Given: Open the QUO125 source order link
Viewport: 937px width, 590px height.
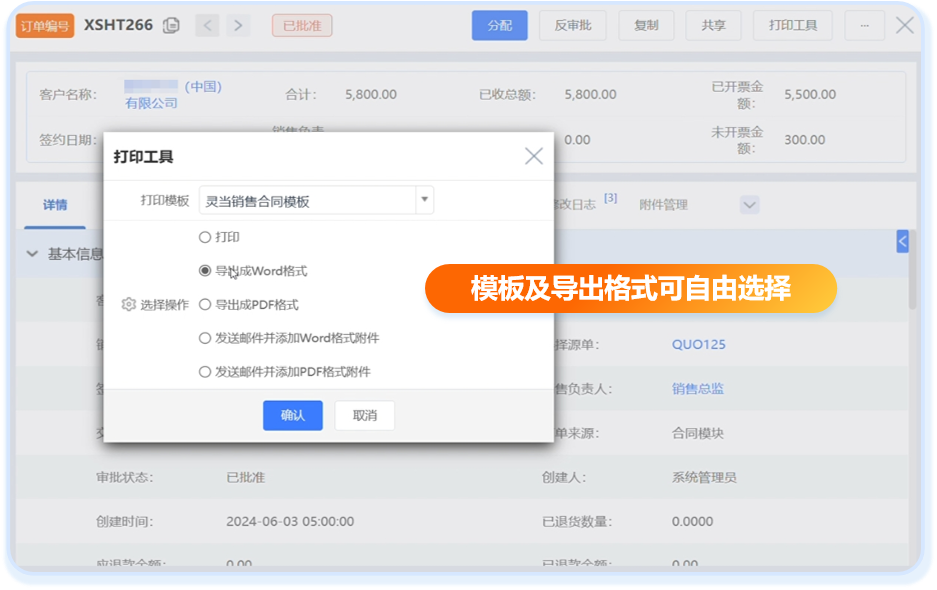Looking at the screenshot, I should coord(698,344).
